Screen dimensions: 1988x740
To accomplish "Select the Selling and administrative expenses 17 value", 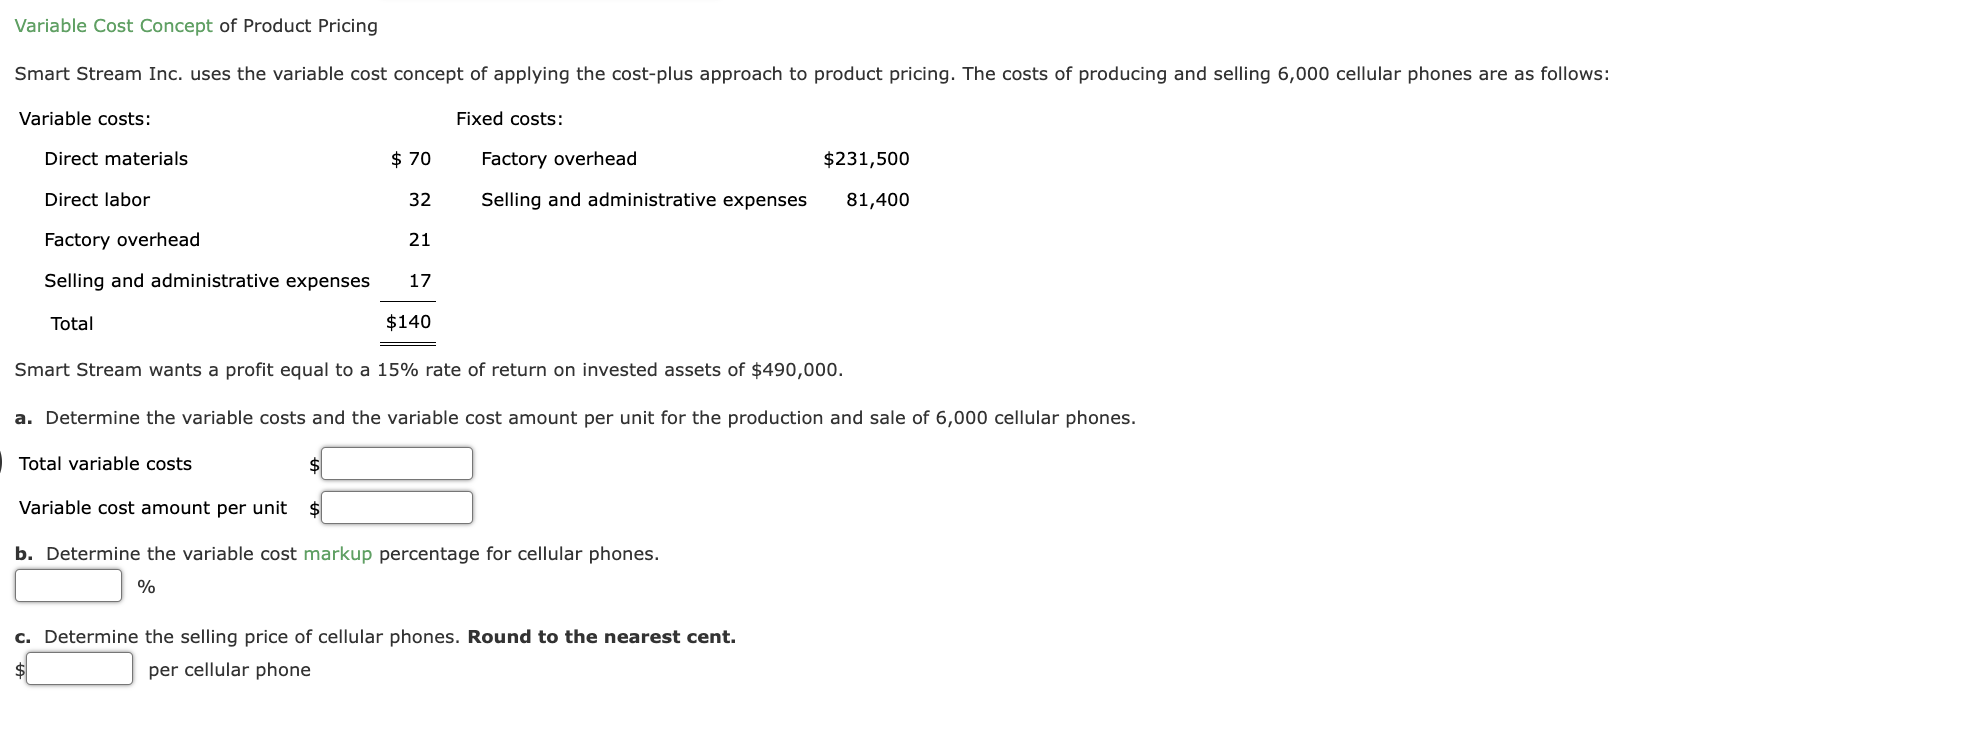I will click(420, 281).
